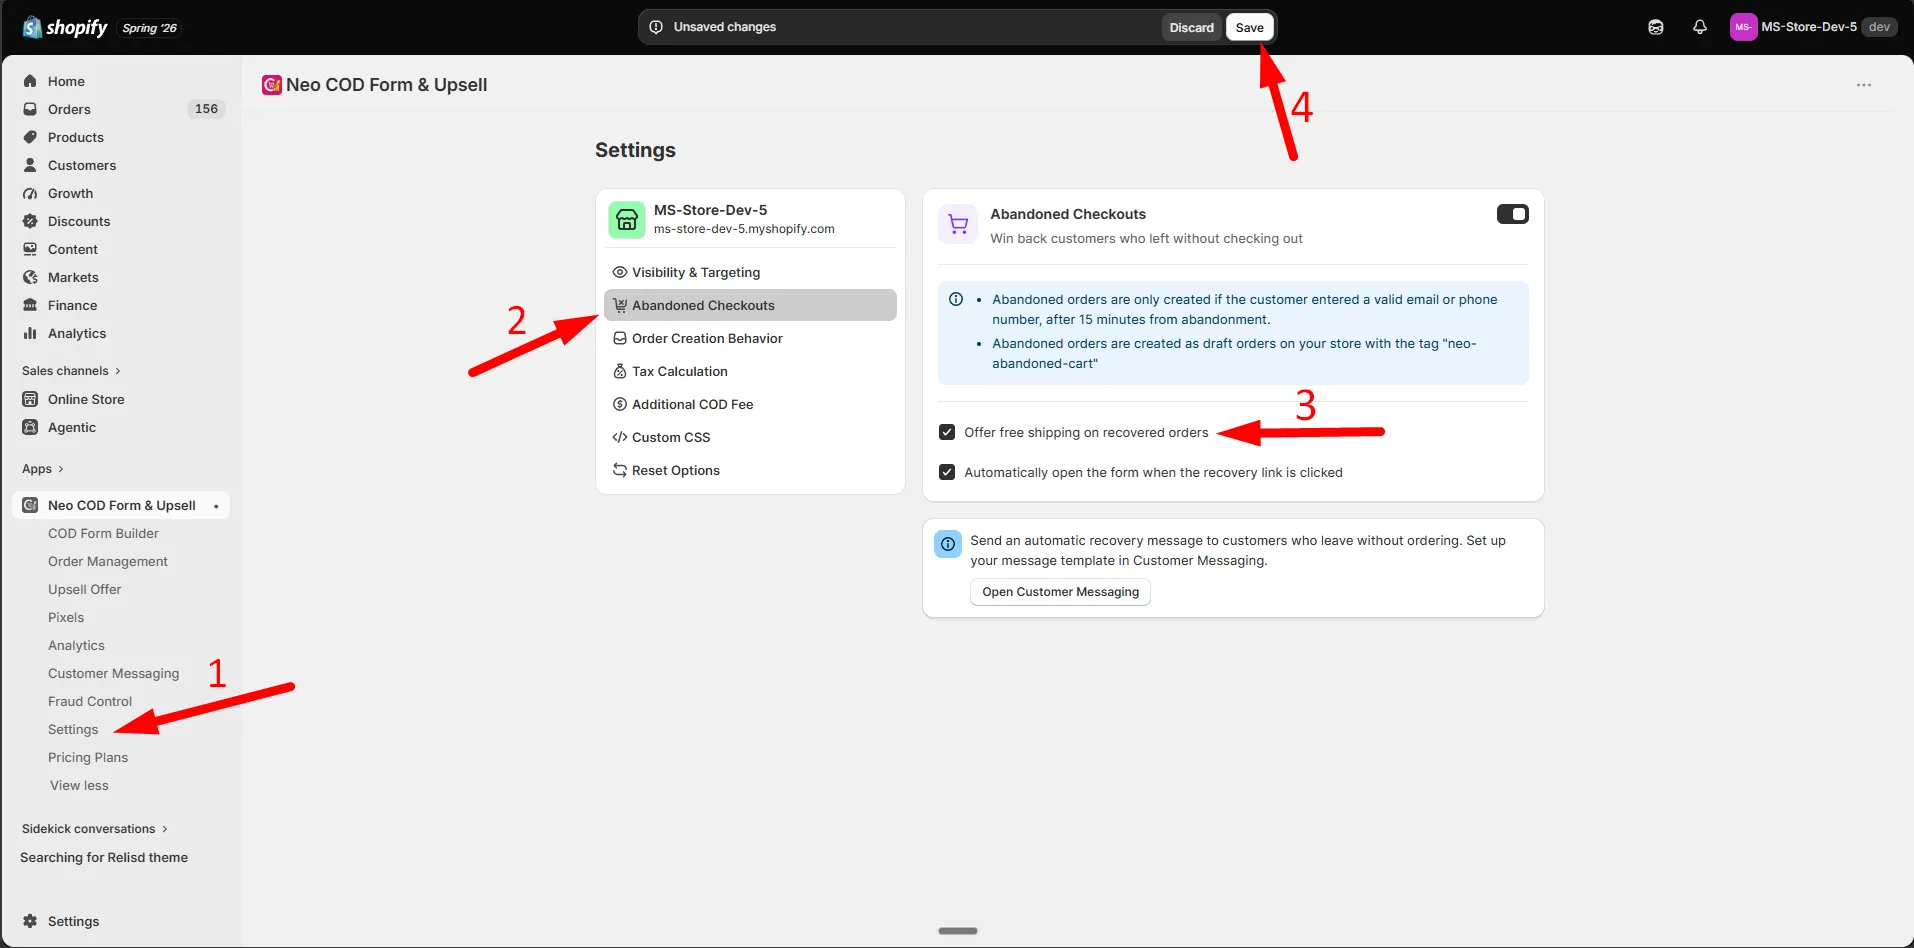This screenshot has width=1914, height=948.
Task: Click the Content icon
Action: (30, 249)
